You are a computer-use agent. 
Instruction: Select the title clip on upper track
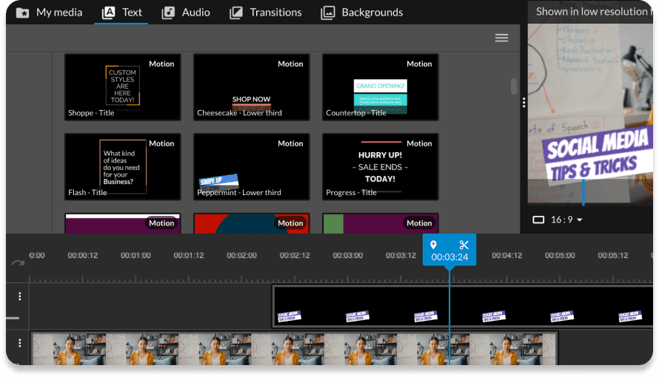point(462,306)
